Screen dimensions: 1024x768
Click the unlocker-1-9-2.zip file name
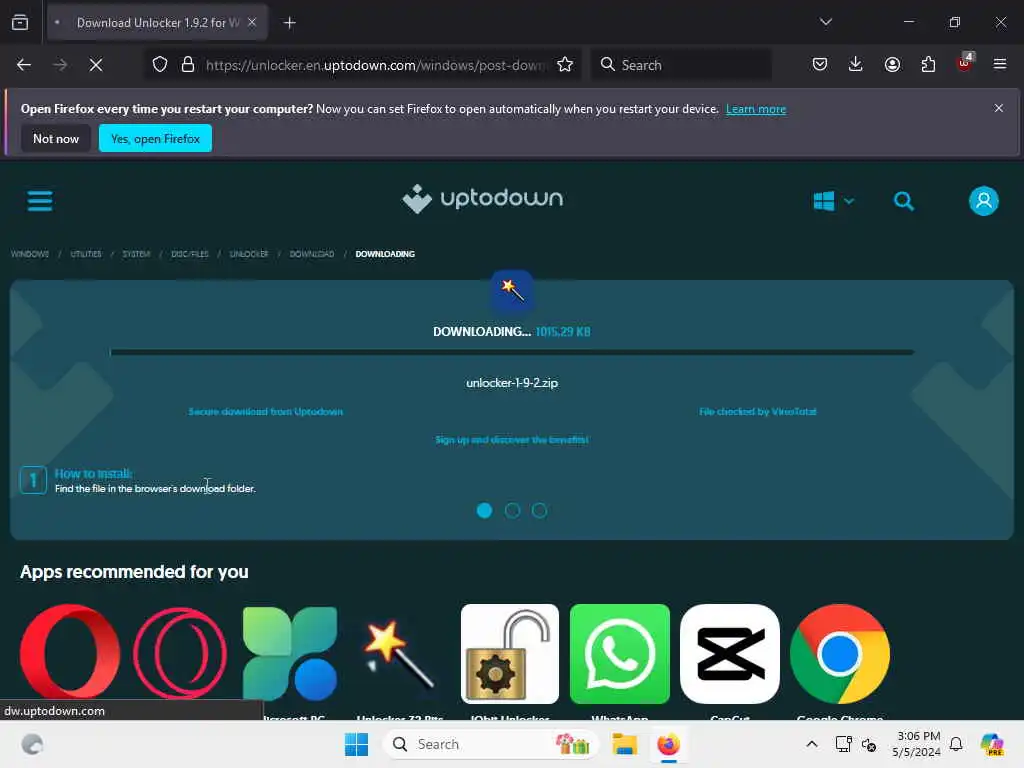coord(512,383)
